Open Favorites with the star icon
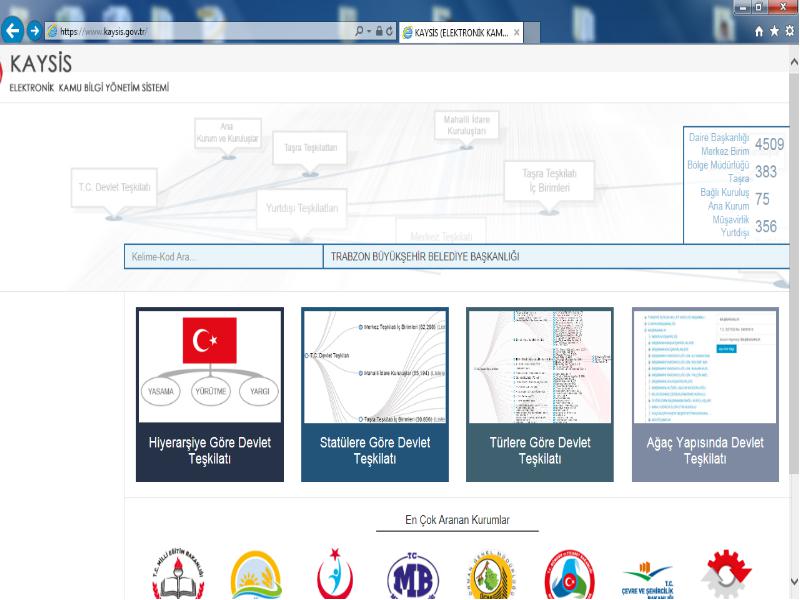Viewport: 800px width, 600px height. click(x=774, y=31)
